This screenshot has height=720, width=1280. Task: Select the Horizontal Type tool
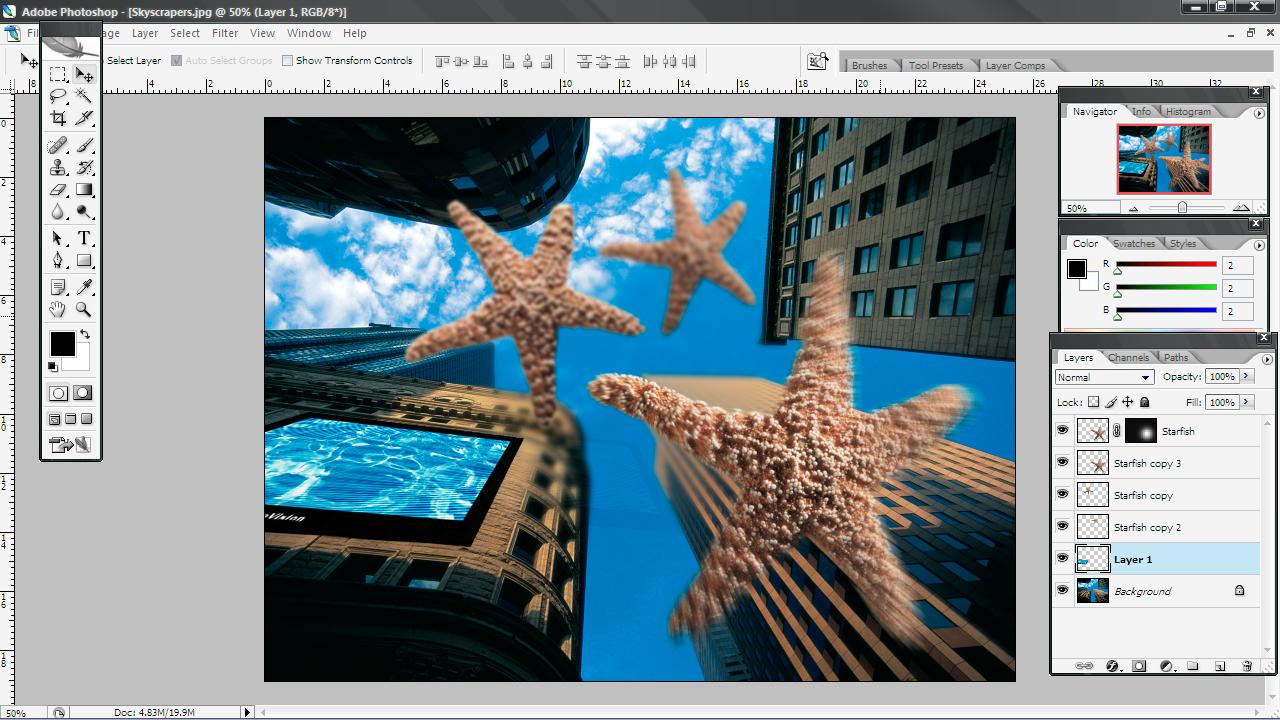pos(84,238)
